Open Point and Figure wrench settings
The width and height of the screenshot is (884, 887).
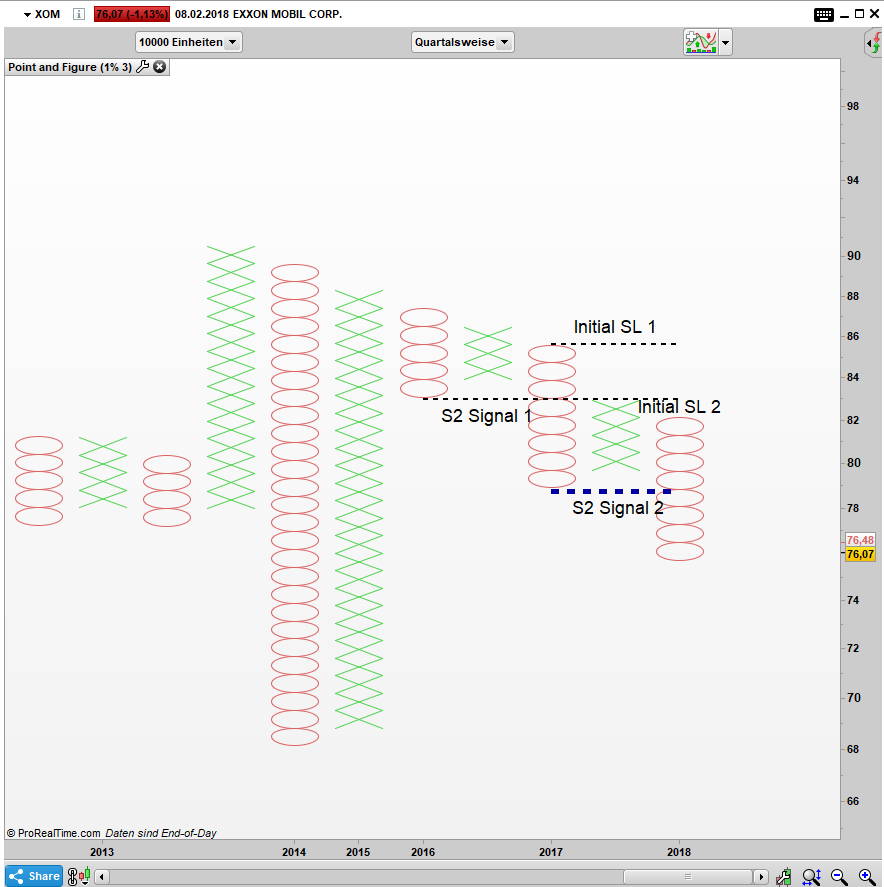tap(142, 67)
